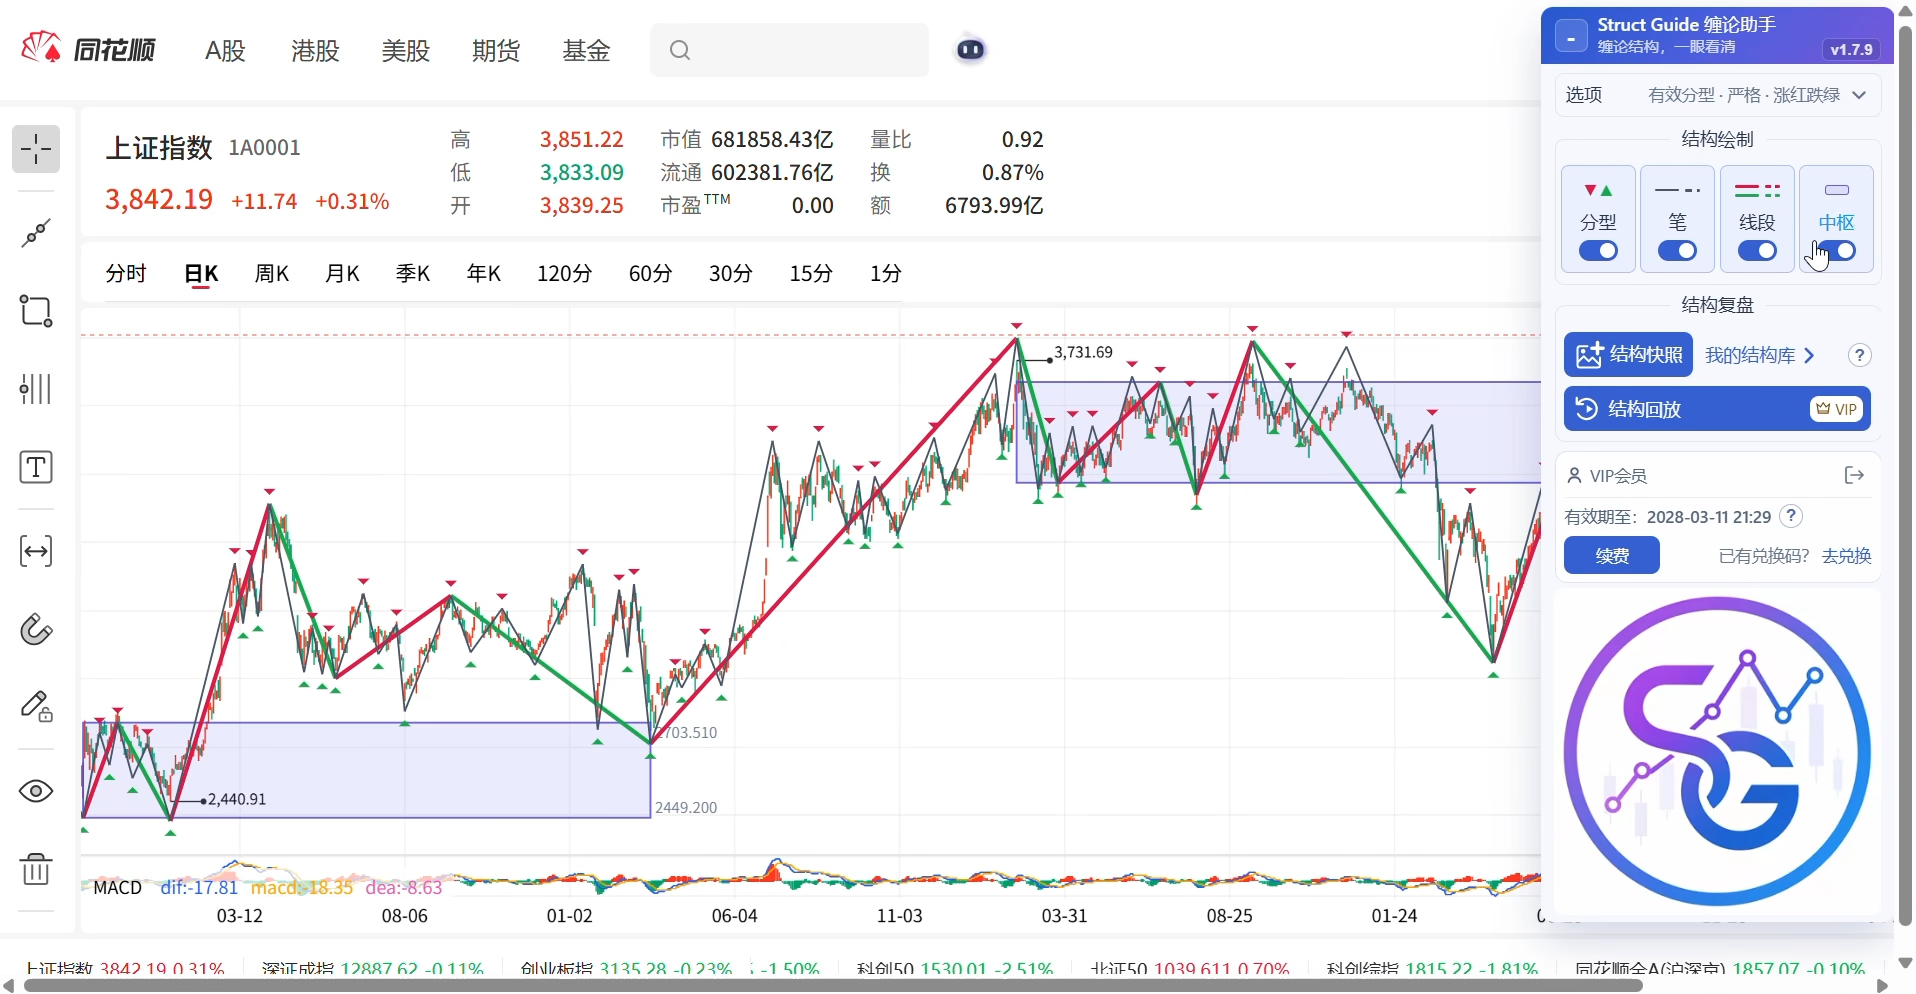Screen dimensions: 1916x994
Task: Switch to the 120分 chart tab
Action: [564, 273]
